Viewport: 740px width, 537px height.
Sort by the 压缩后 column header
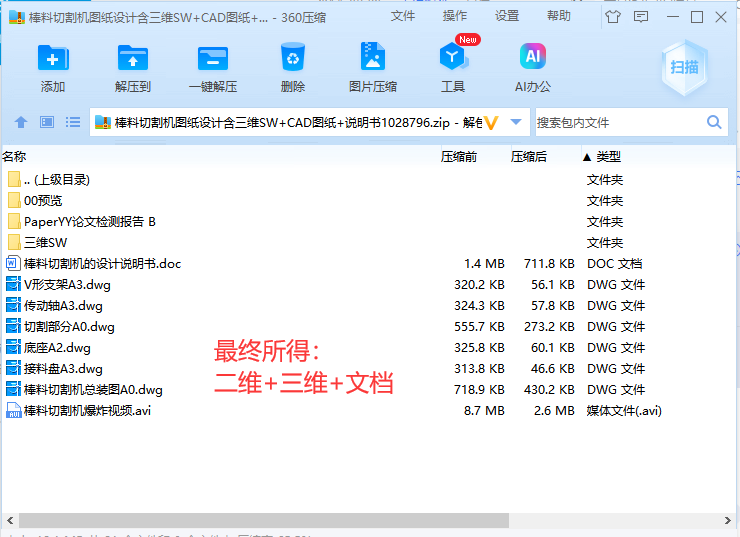[x=529, y=157]
